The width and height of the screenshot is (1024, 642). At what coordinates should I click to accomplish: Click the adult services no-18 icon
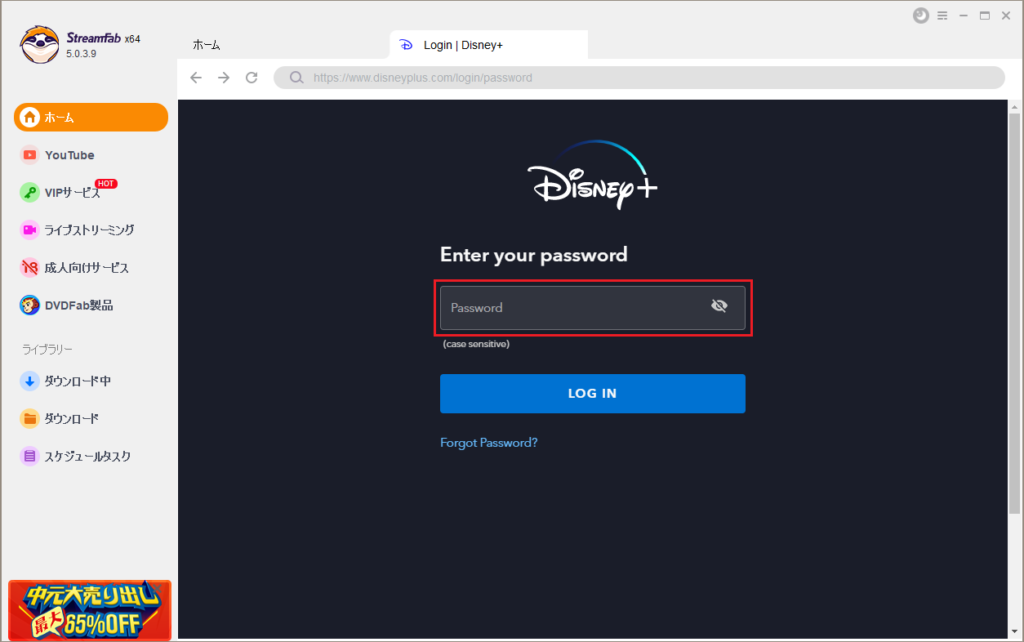pyautogui.click(x=29, y=268)
